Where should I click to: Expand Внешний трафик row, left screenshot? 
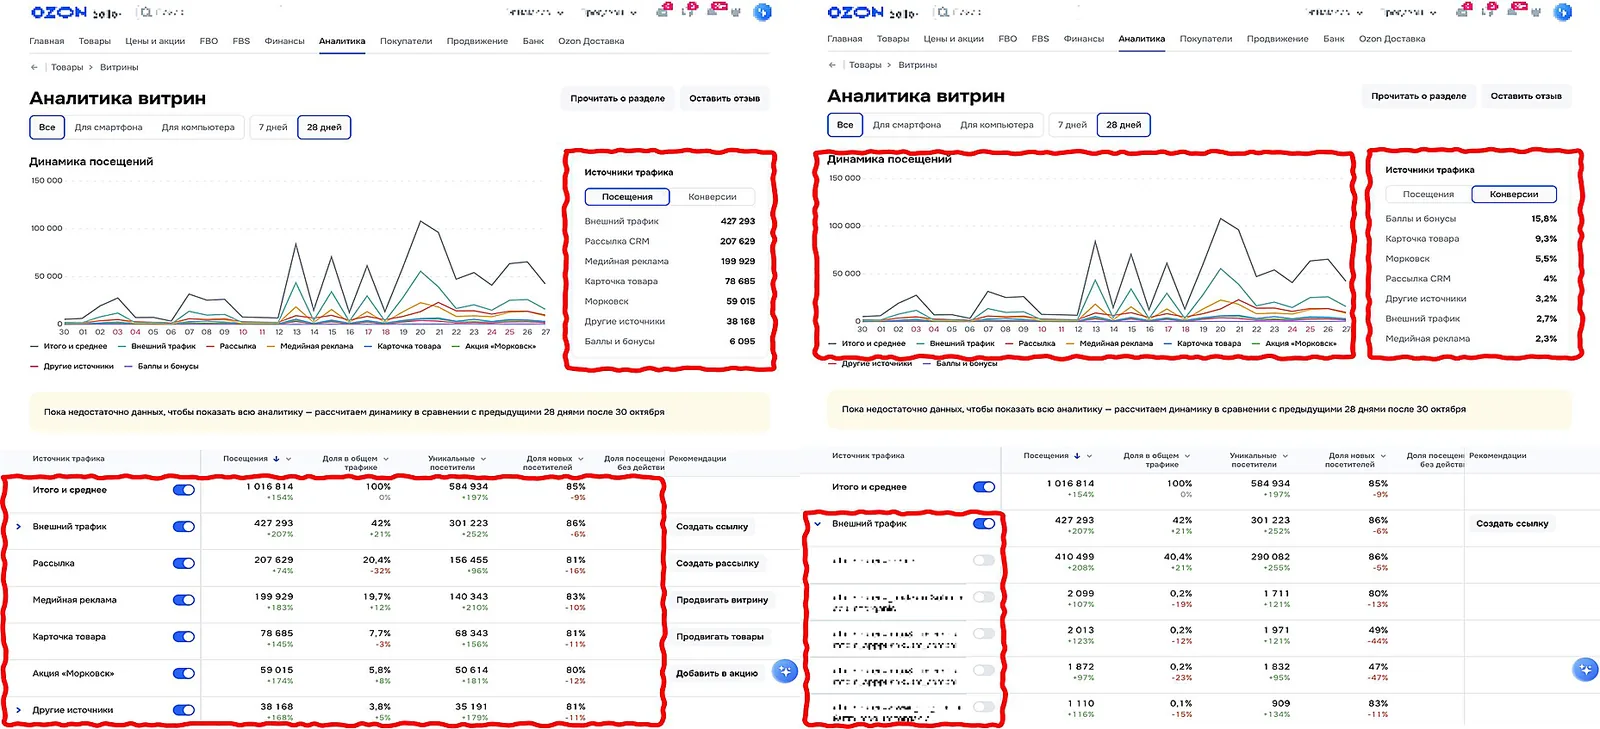(18, 527)
